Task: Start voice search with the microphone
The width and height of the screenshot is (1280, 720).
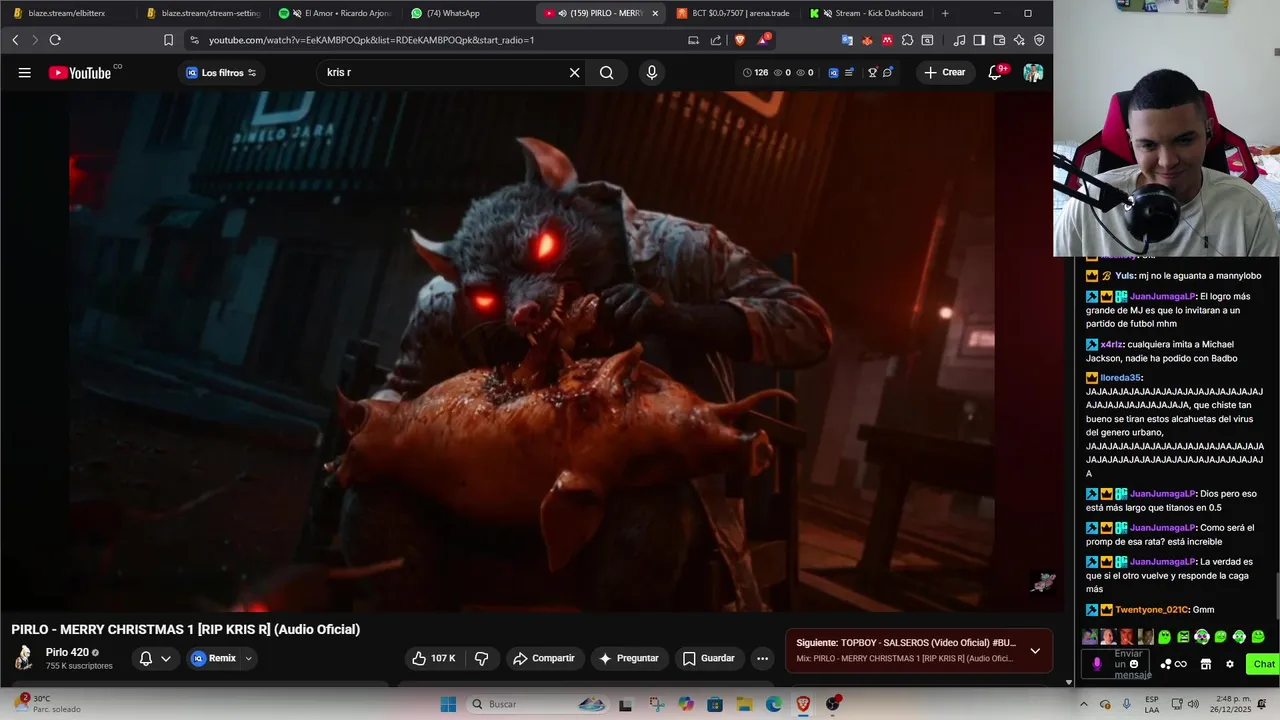Action: pyautogui.click(x=652, y=72)
